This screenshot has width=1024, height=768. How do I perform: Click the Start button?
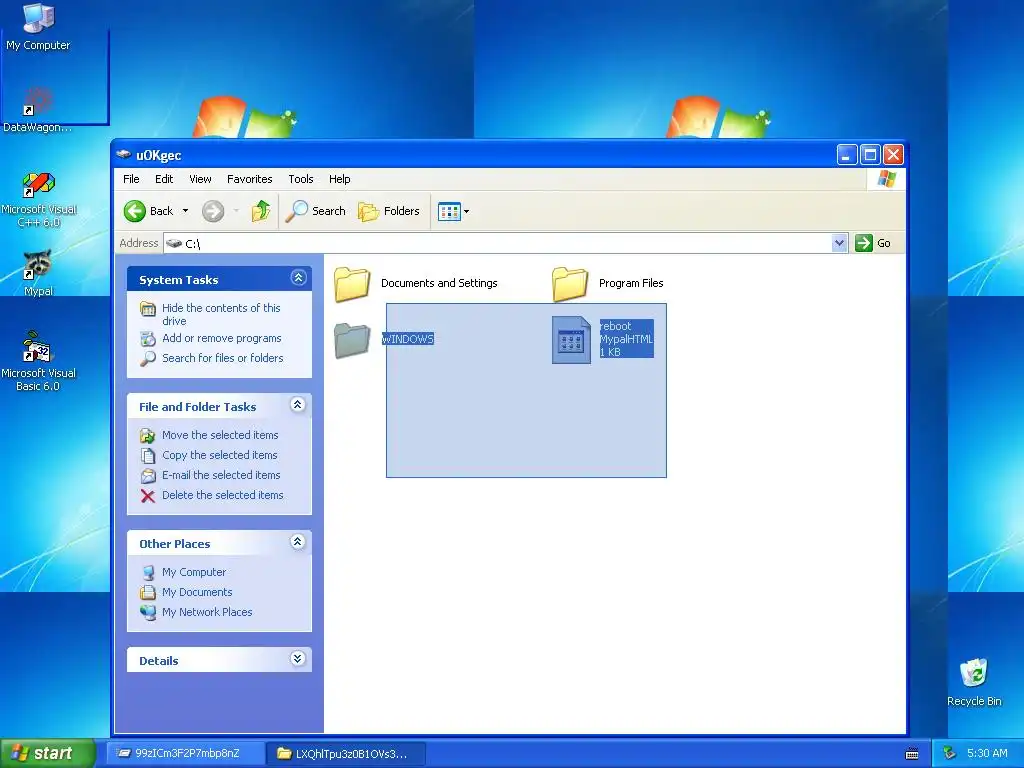pos(48,753)
